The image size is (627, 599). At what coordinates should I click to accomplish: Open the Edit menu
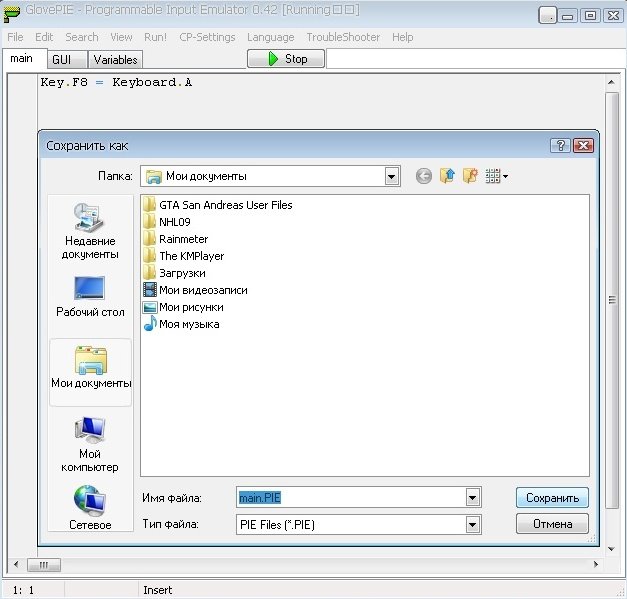click(x=44, y=37)
